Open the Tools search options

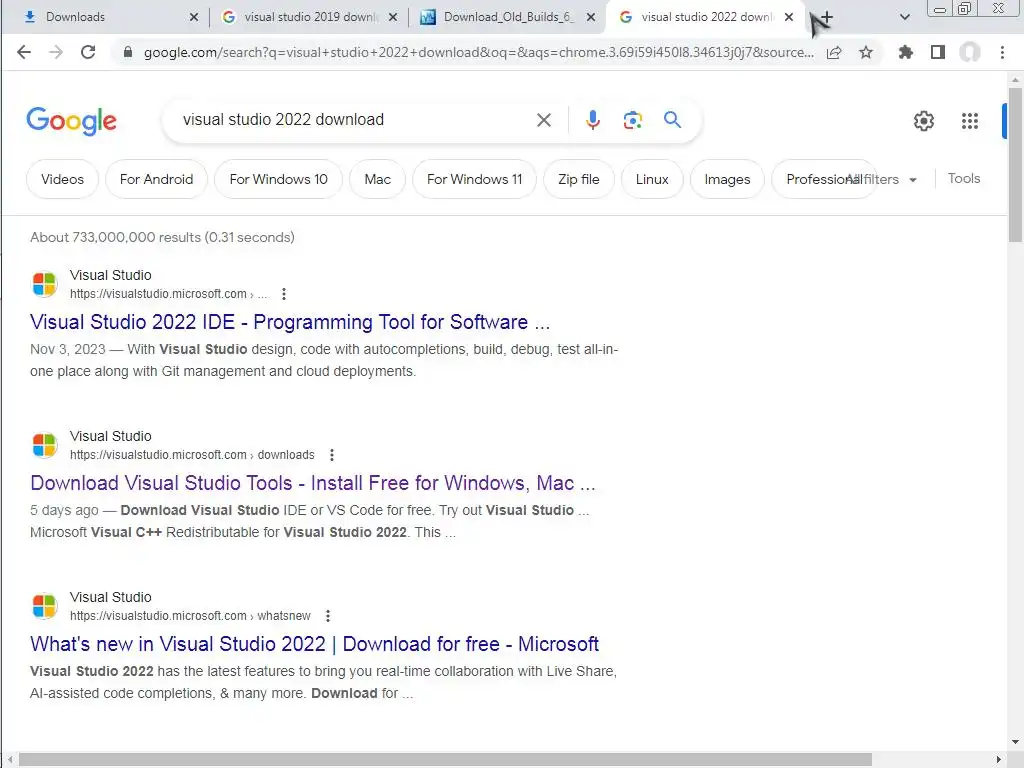[964, 178]
